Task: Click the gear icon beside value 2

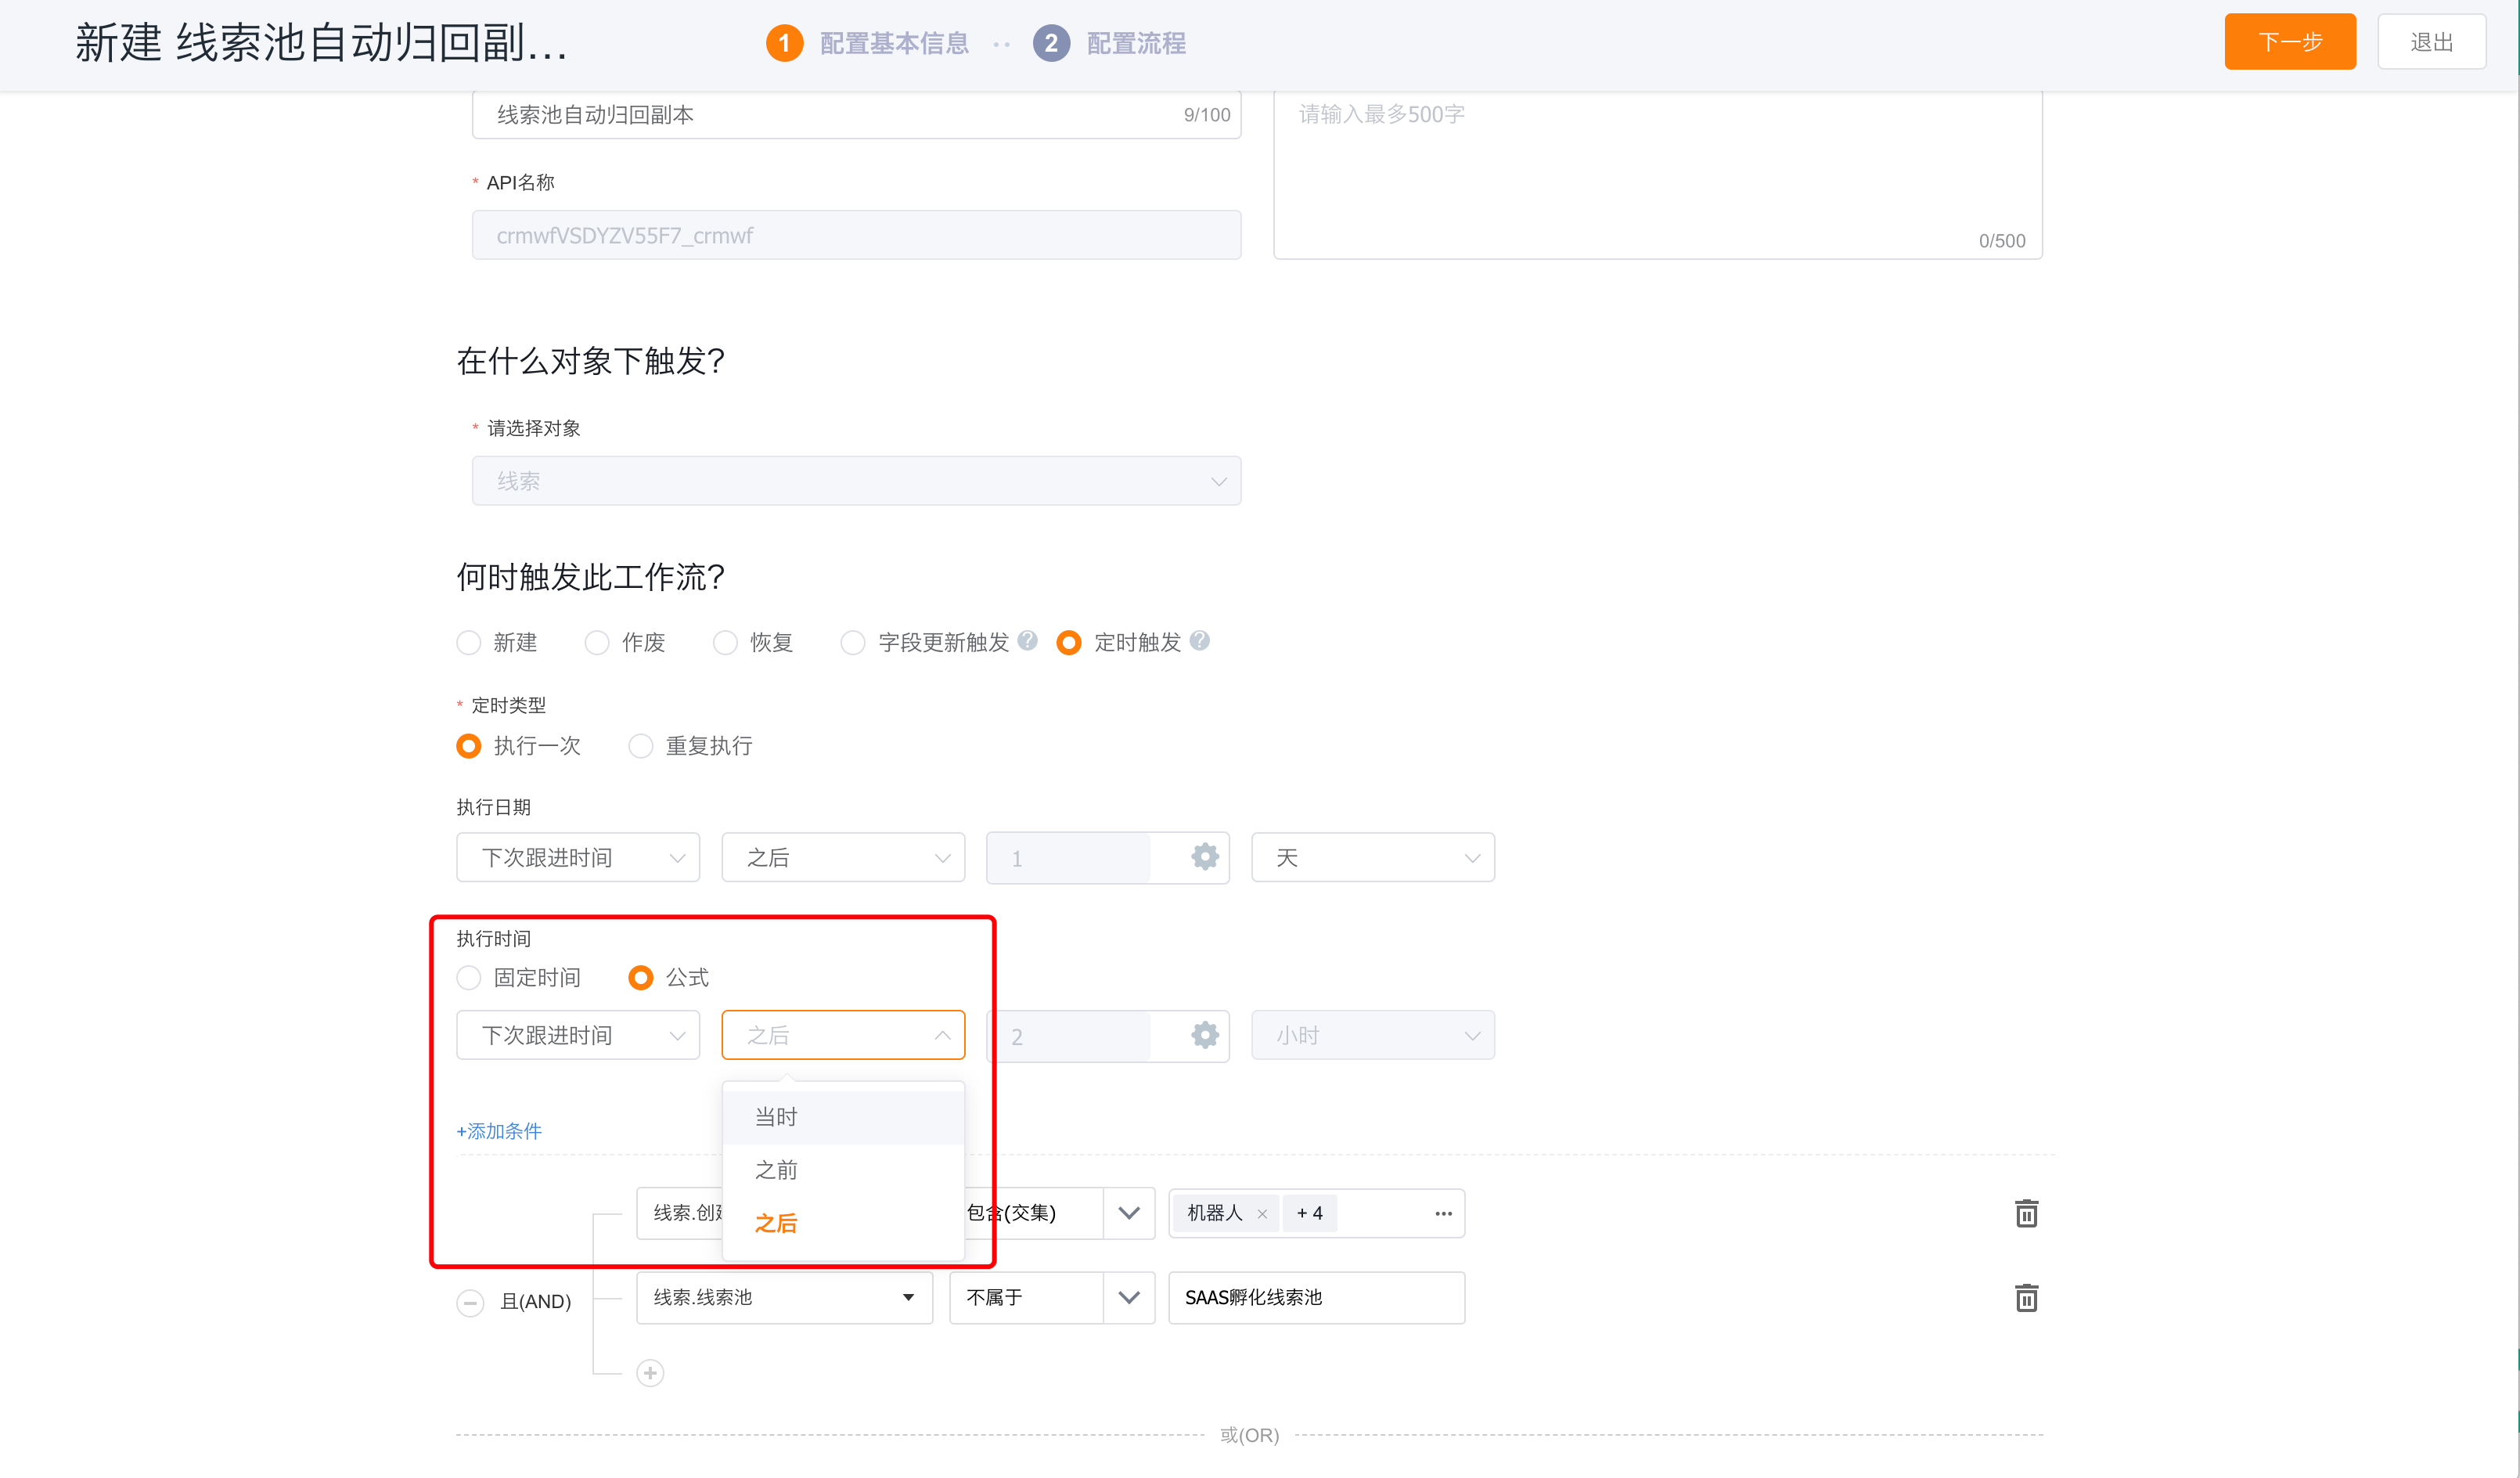Action: pyautogui.click(x=1205, y=1035)
